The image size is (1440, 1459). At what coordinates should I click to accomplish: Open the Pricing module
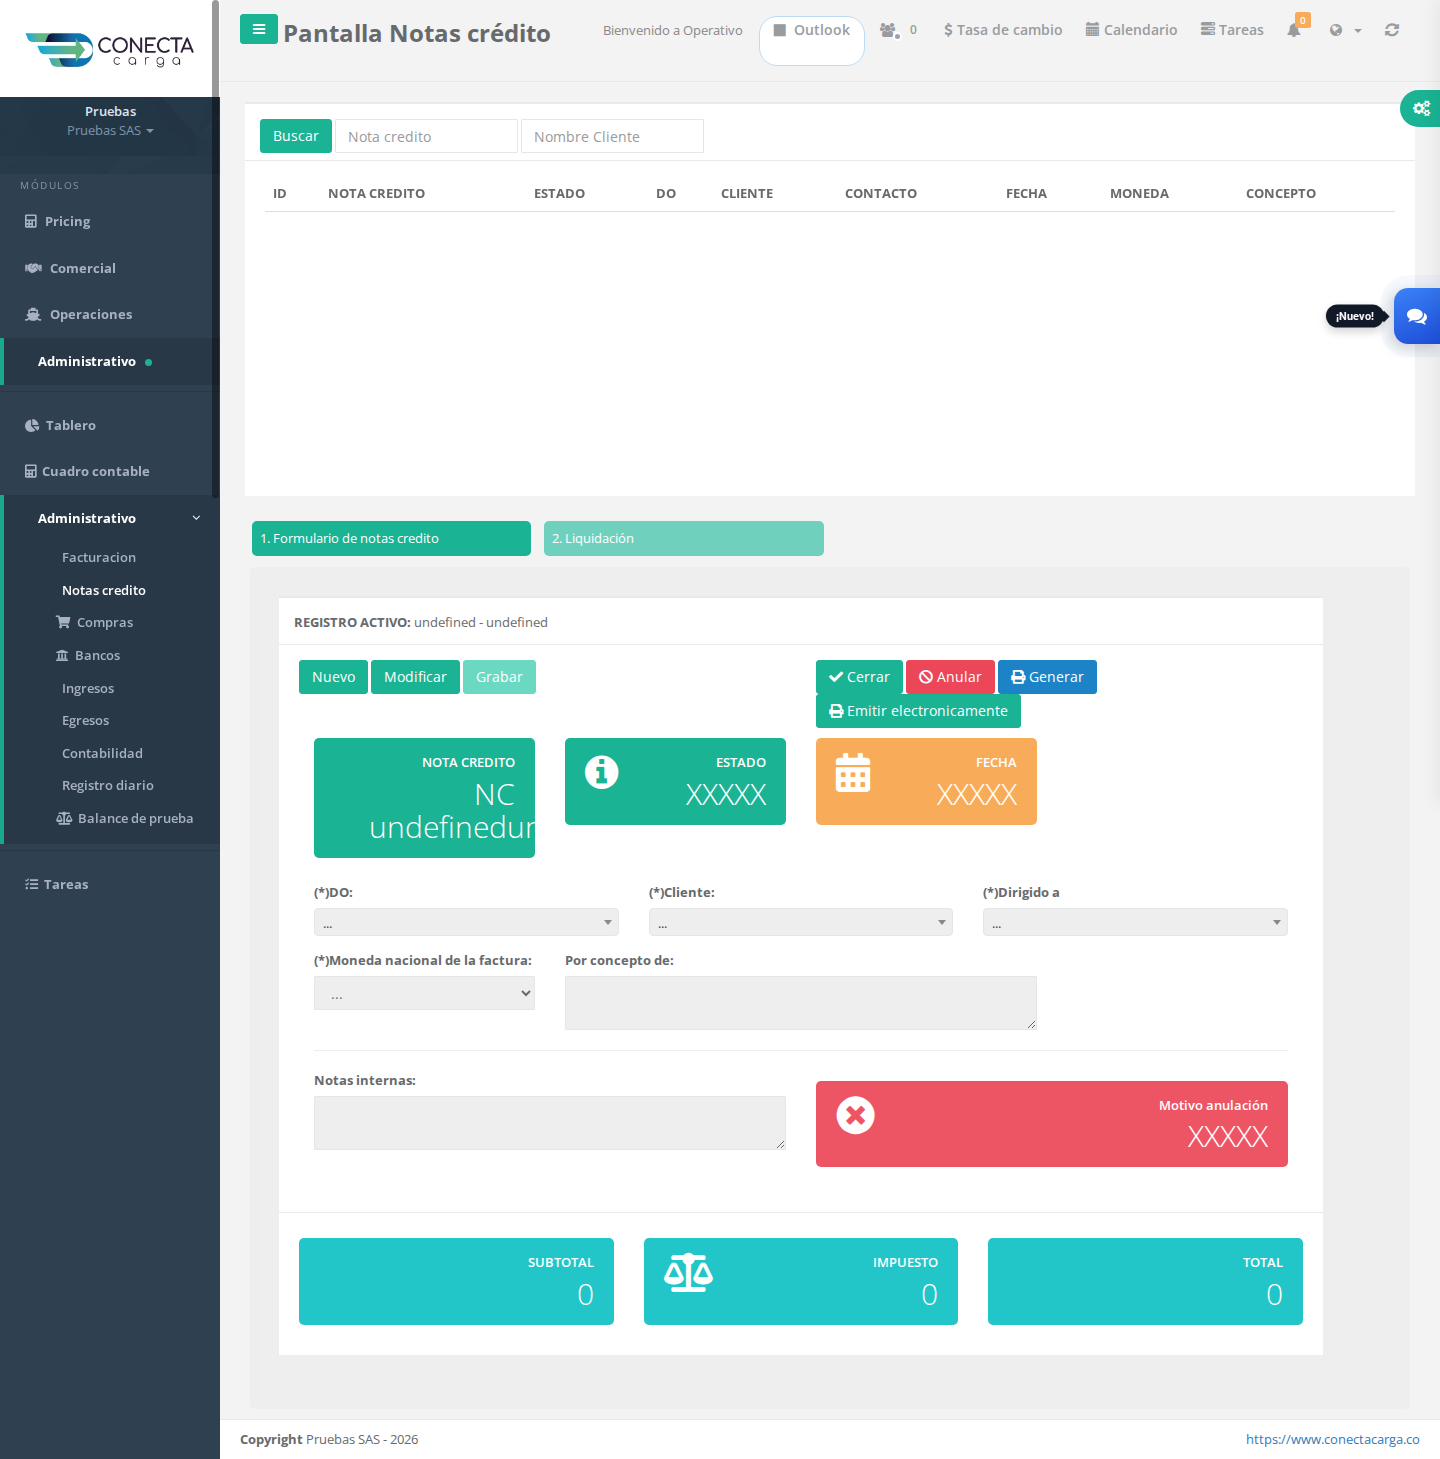pyautogui.click(x=58, y=221)
